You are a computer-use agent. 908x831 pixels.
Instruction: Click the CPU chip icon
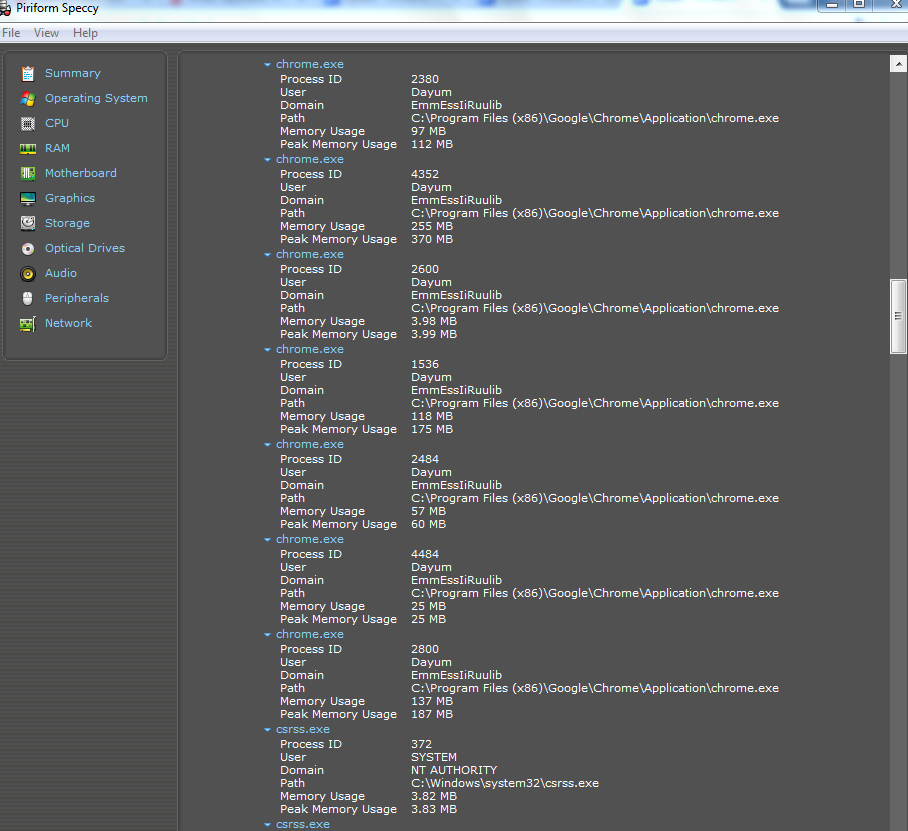(x=28, y=123)
